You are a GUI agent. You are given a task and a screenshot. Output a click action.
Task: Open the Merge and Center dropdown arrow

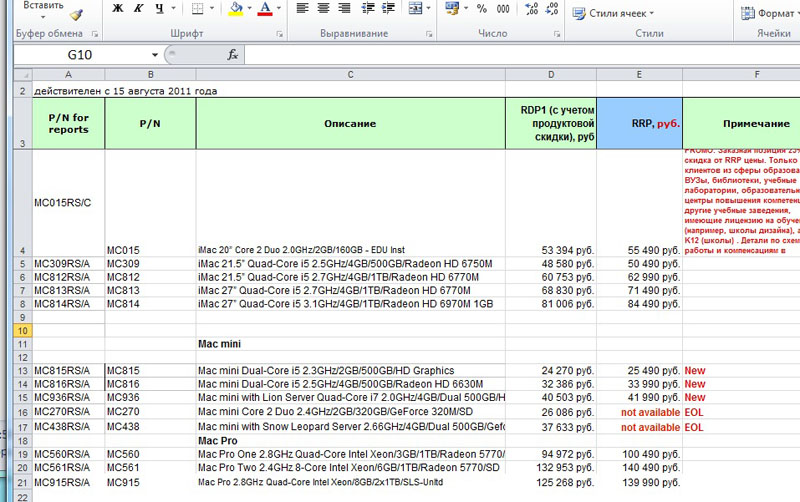pos(428,8)
